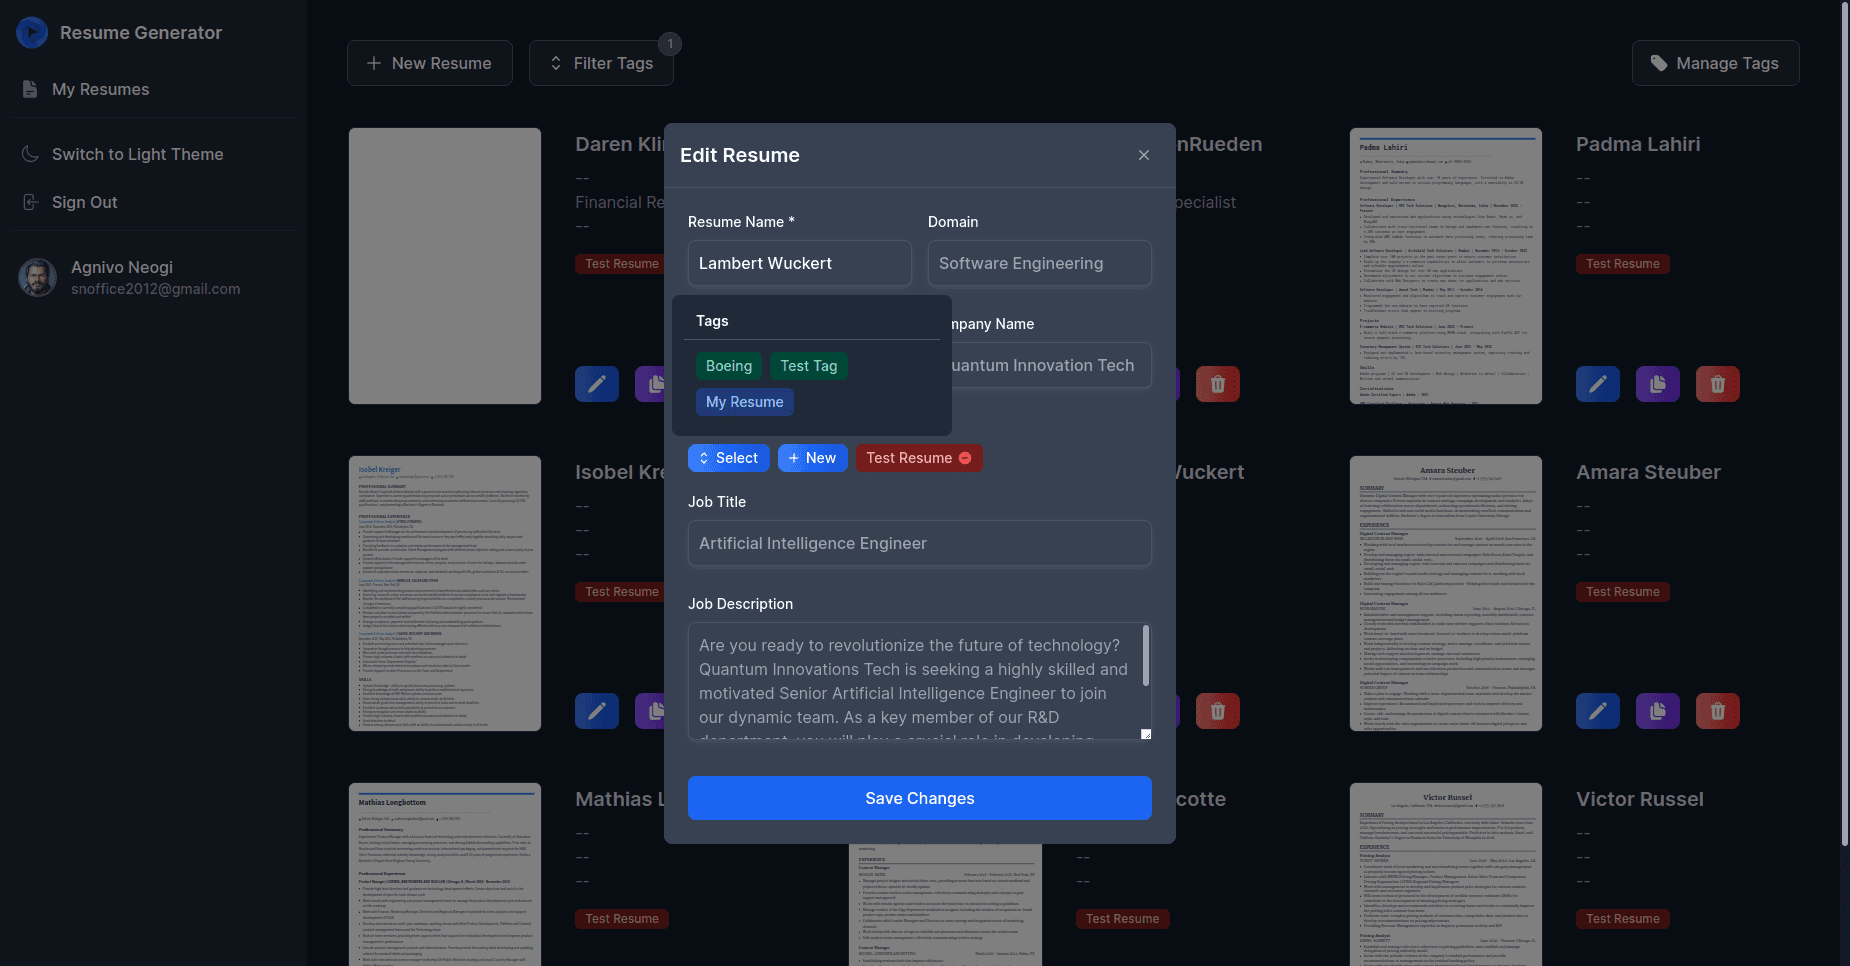Open Manage Tags
The width and height of the screenshot is (1850, 966).
(1716, 63)
